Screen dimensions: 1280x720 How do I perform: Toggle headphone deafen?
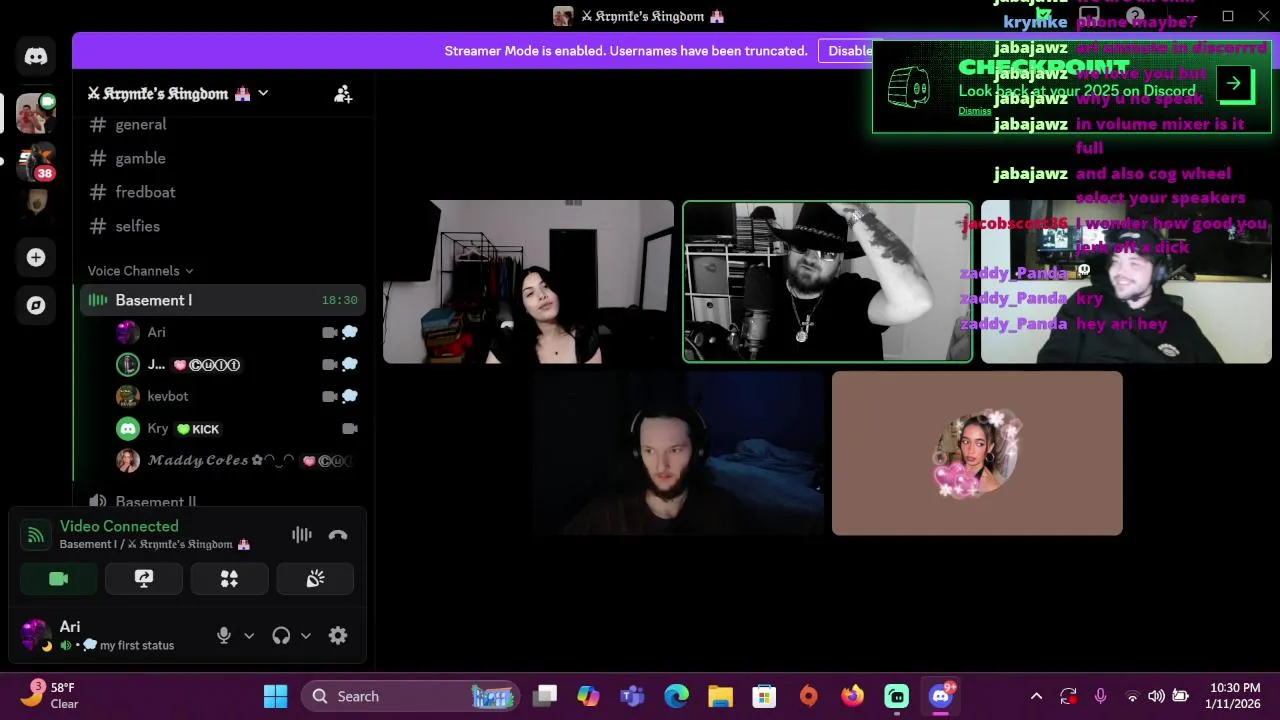coord(281,636)
